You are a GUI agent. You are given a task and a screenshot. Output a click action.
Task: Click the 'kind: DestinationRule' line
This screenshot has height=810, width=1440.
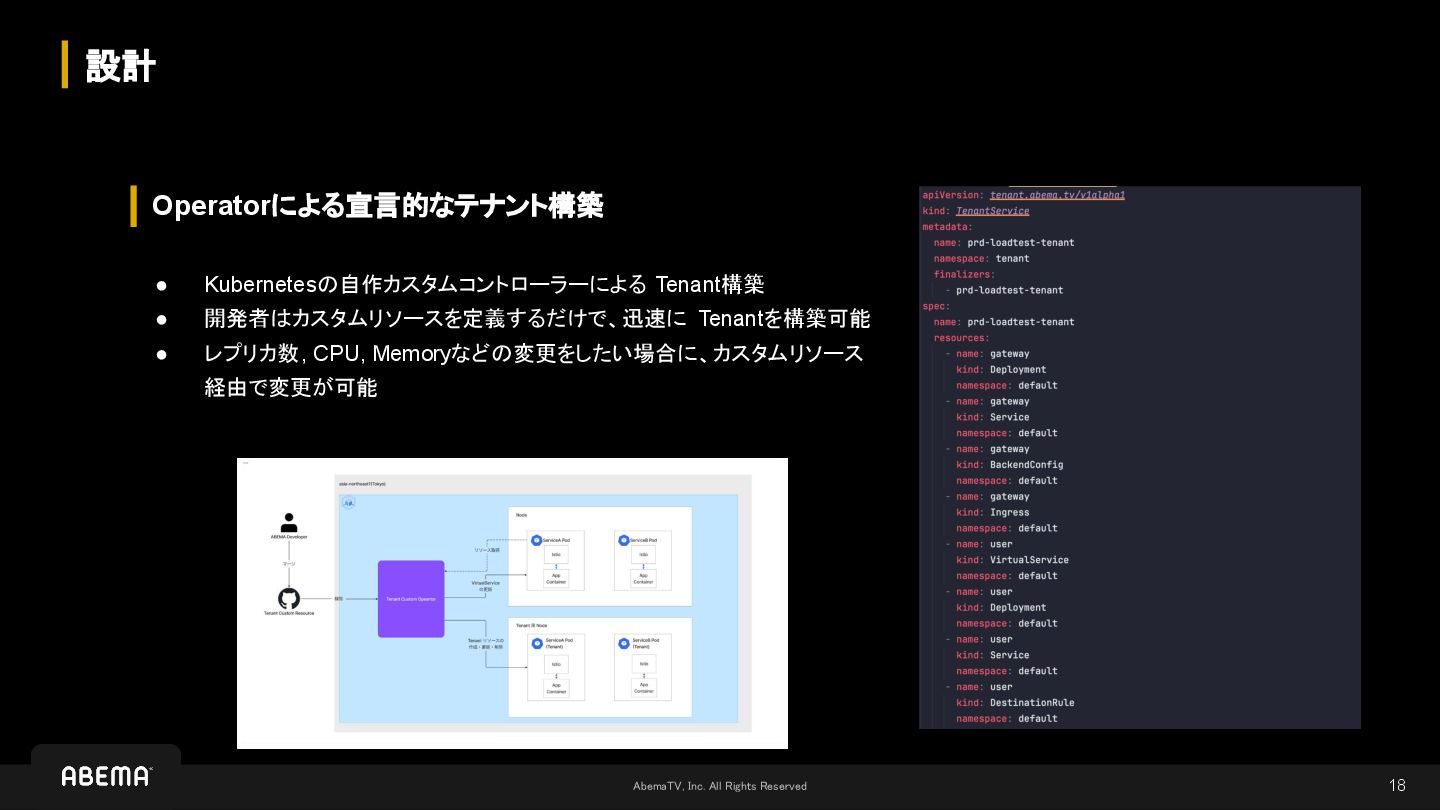(1016, 703)
